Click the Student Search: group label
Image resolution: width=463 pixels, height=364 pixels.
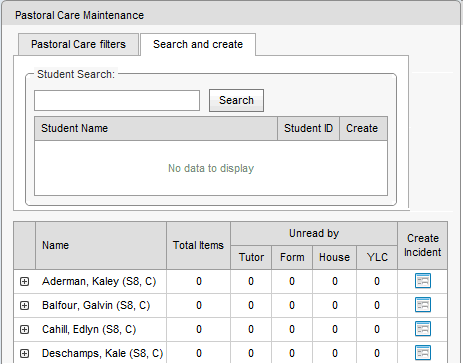click(x=76, y=74)
